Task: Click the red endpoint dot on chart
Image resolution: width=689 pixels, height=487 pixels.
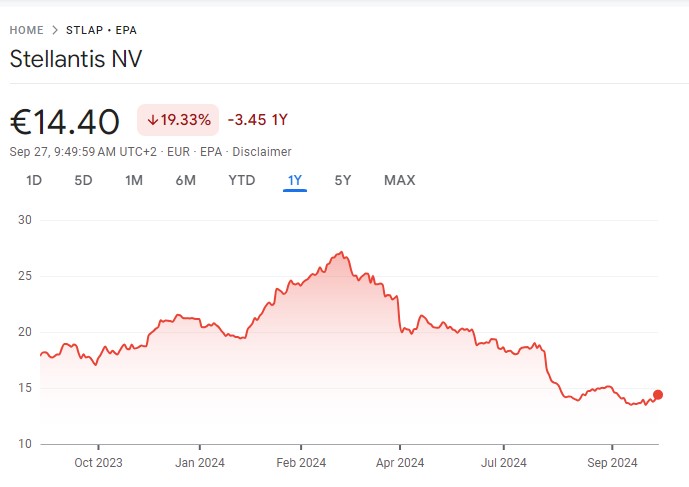Action: tap(657, 395)
